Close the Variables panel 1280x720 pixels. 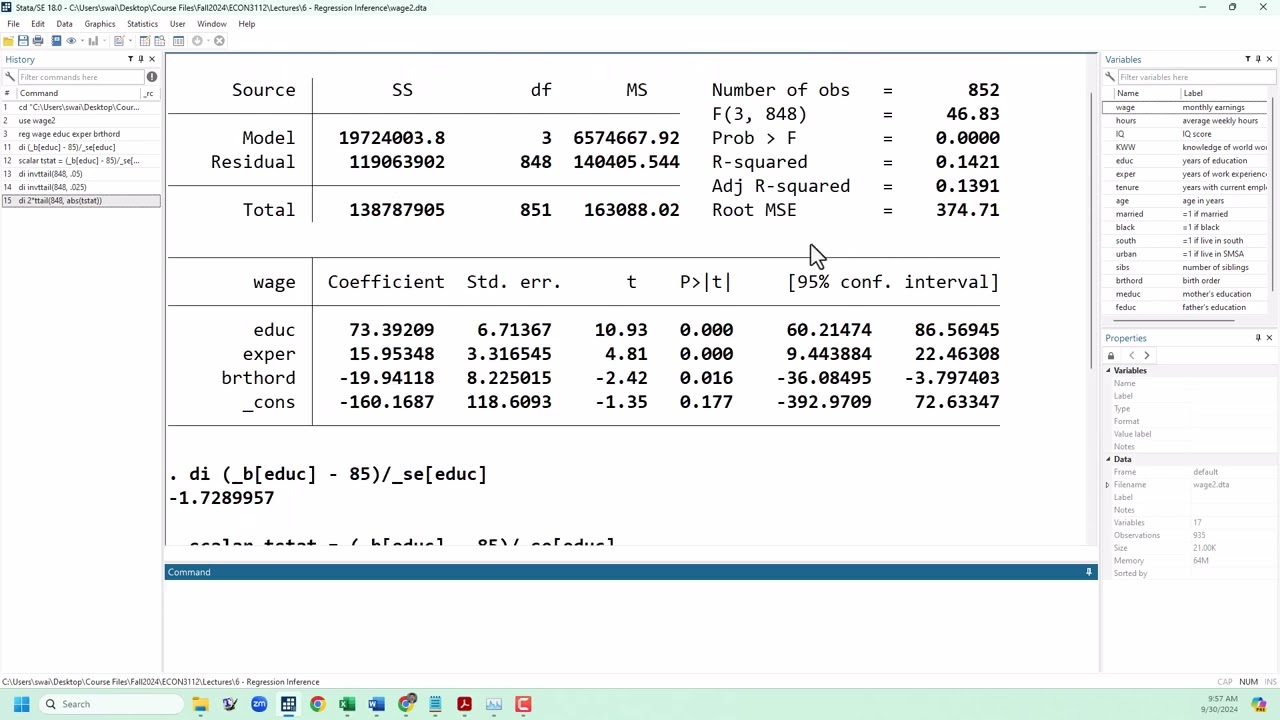1269,59
